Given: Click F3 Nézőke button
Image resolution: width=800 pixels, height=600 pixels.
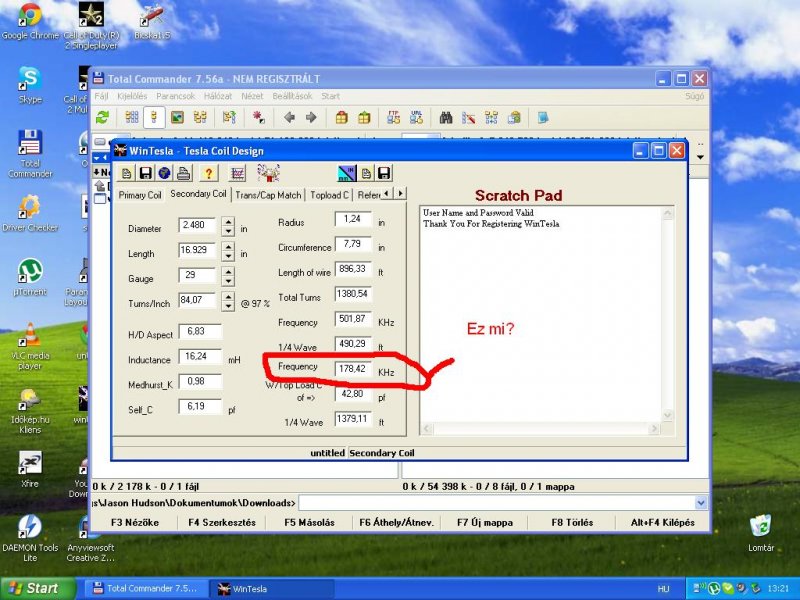Looking at the screenshot, I should (135, 522).
